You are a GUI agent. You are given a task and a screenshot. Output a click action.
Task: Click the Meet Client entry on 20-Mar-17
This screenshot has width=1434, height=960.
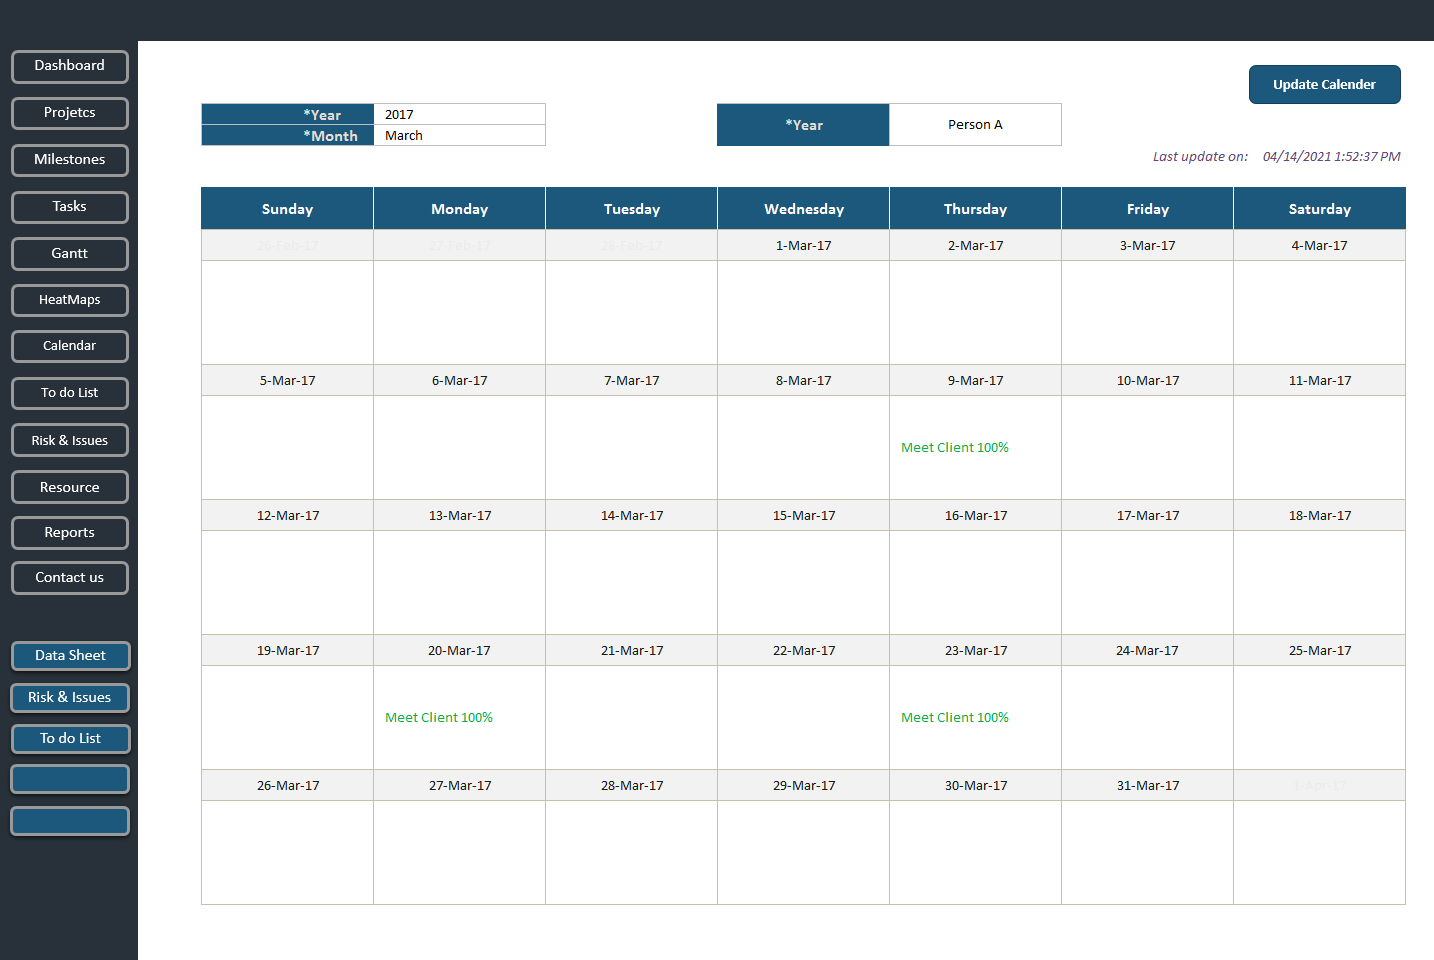[438, 717]
